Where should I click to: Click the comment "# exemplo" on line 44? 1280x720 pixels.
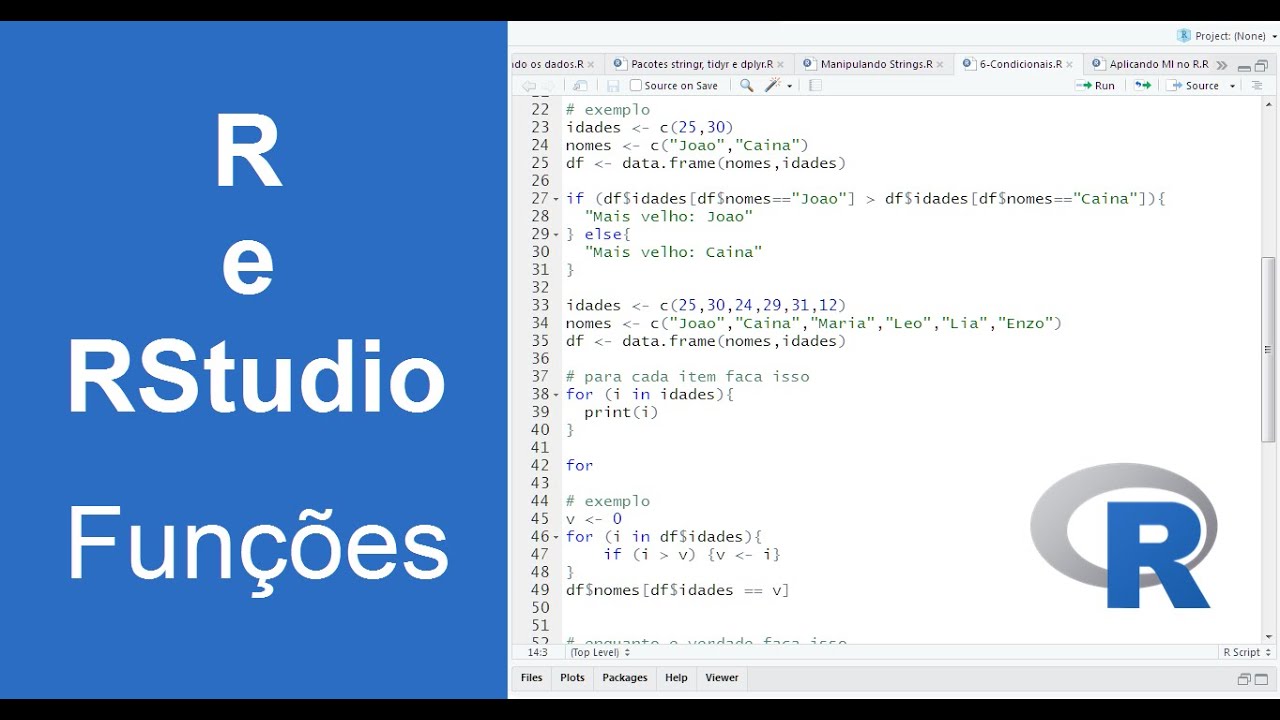click(607, 502)
